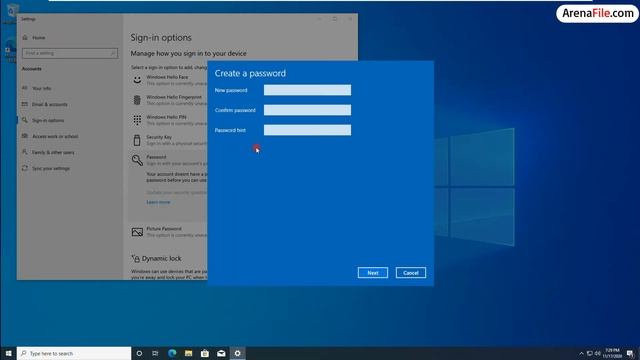The height and width of the screenshot is (360, 640).
Task: Open the taskbar clock and date
Action: (x=612, y=353)
